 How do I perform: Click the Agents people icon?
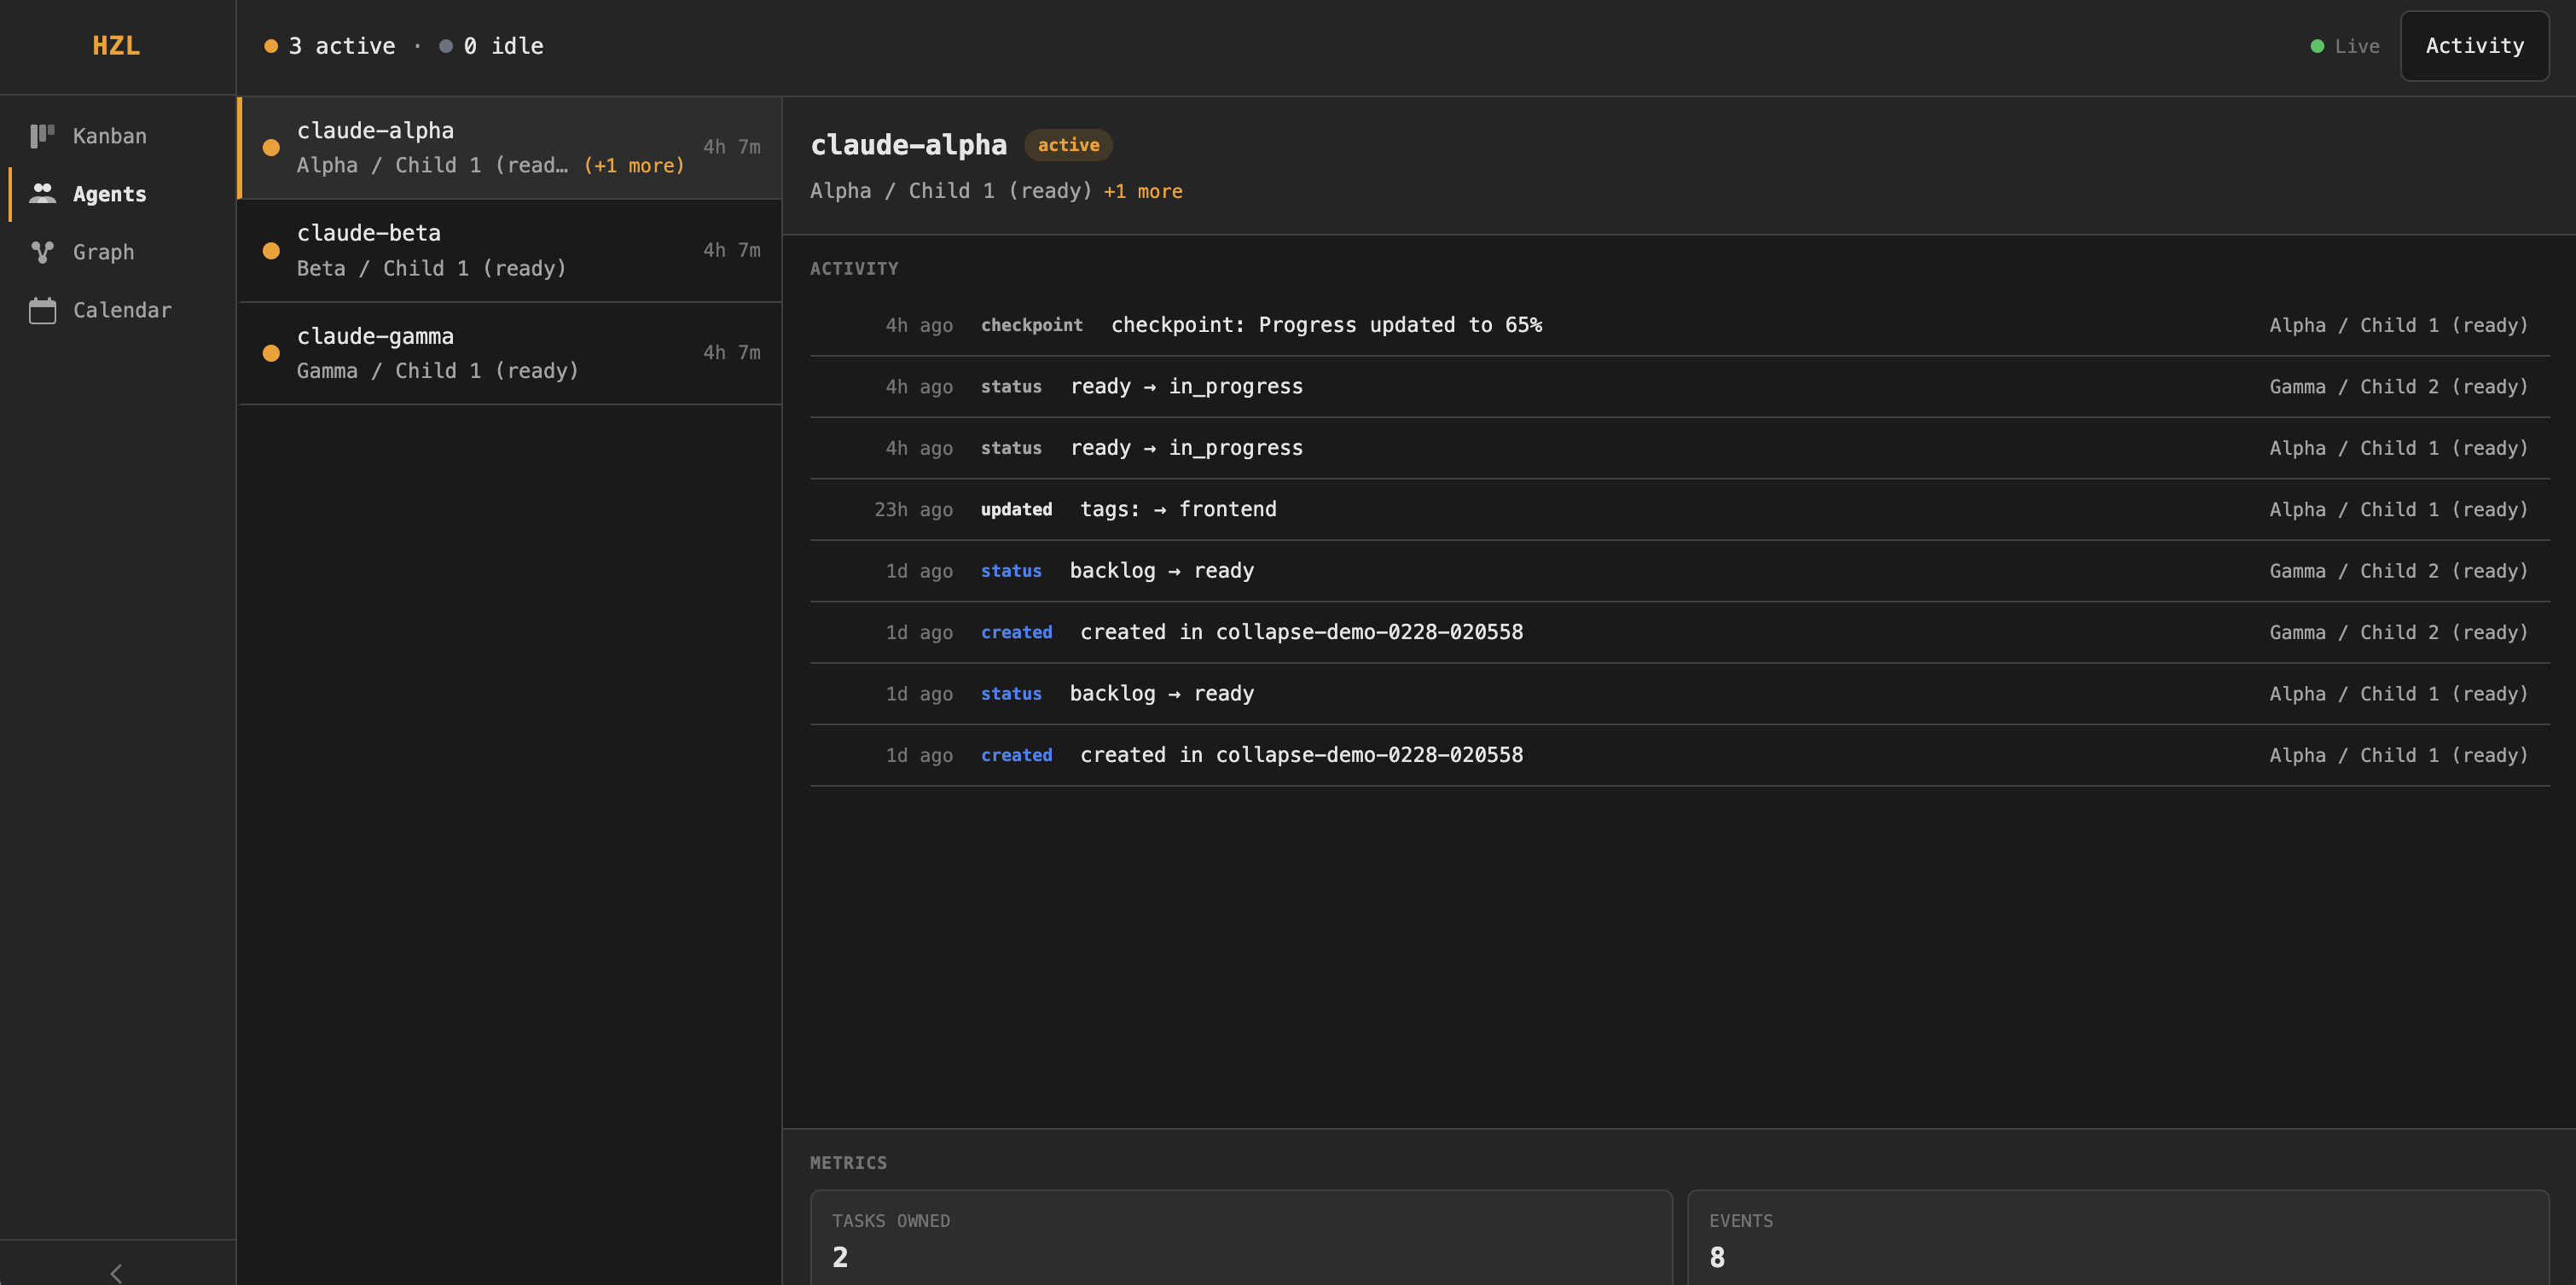(x=42, y=194)
